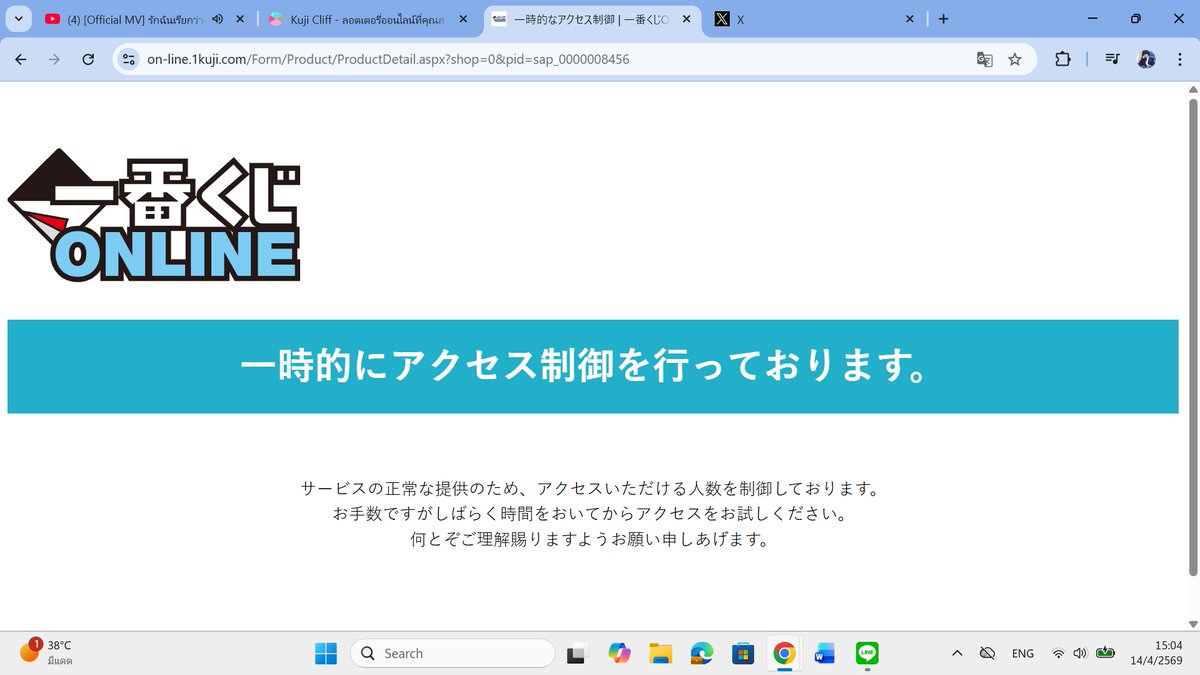This screenshot has height=675, width=1200.
Task: Select the 一時的なアクセス制御 tab
Action: pos(592,18)
